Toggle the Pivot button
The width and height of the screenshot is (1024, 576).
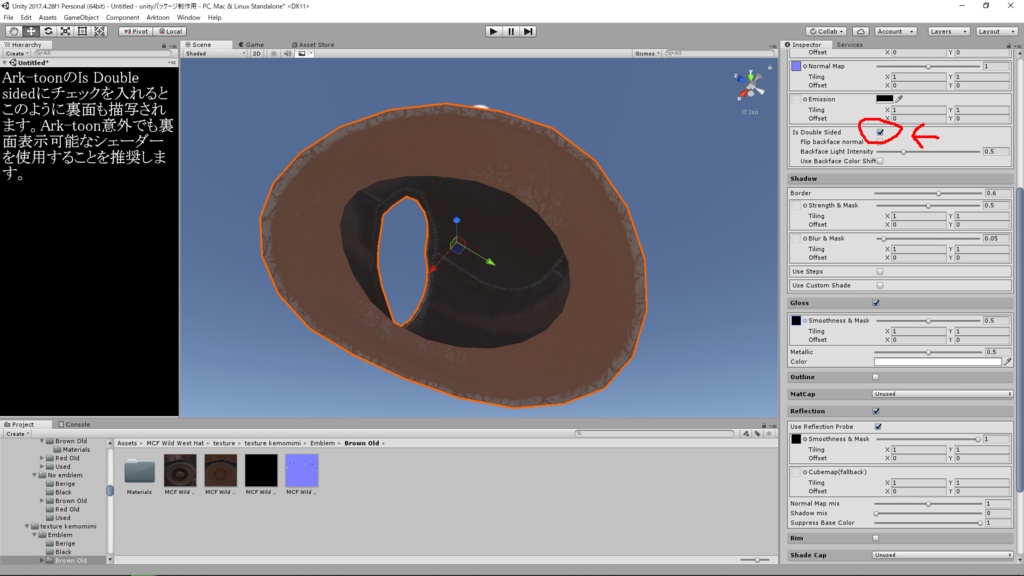click(135, 31)
